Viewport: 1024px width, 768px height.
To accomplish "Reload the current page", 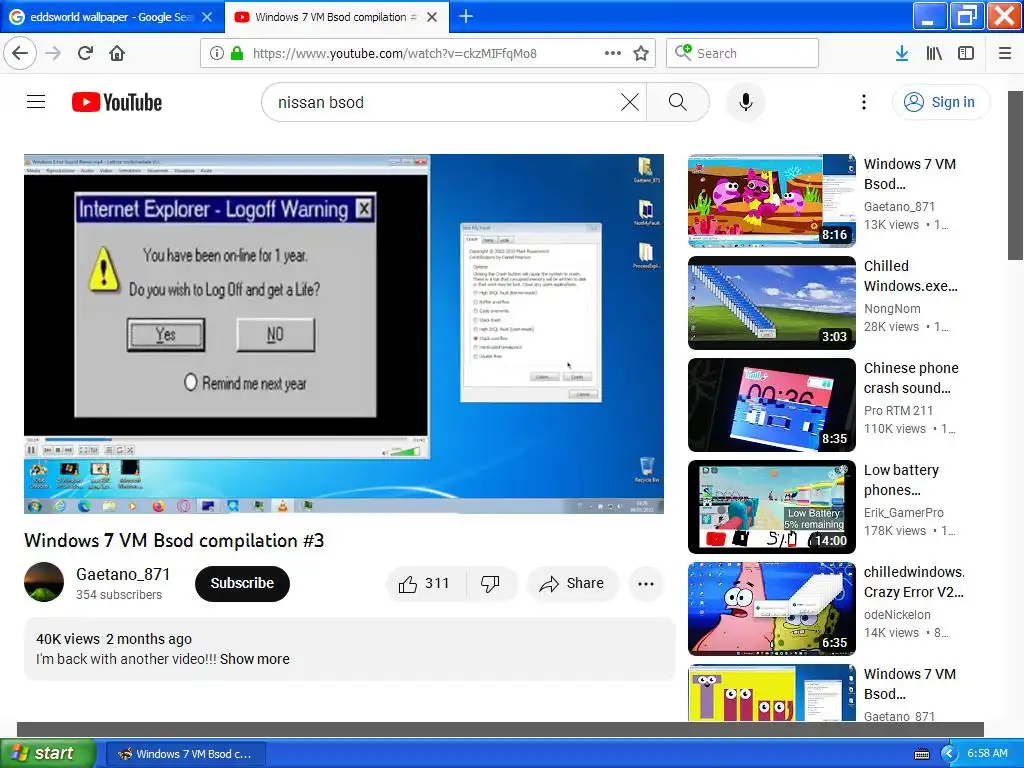I will tap(85, 53).
